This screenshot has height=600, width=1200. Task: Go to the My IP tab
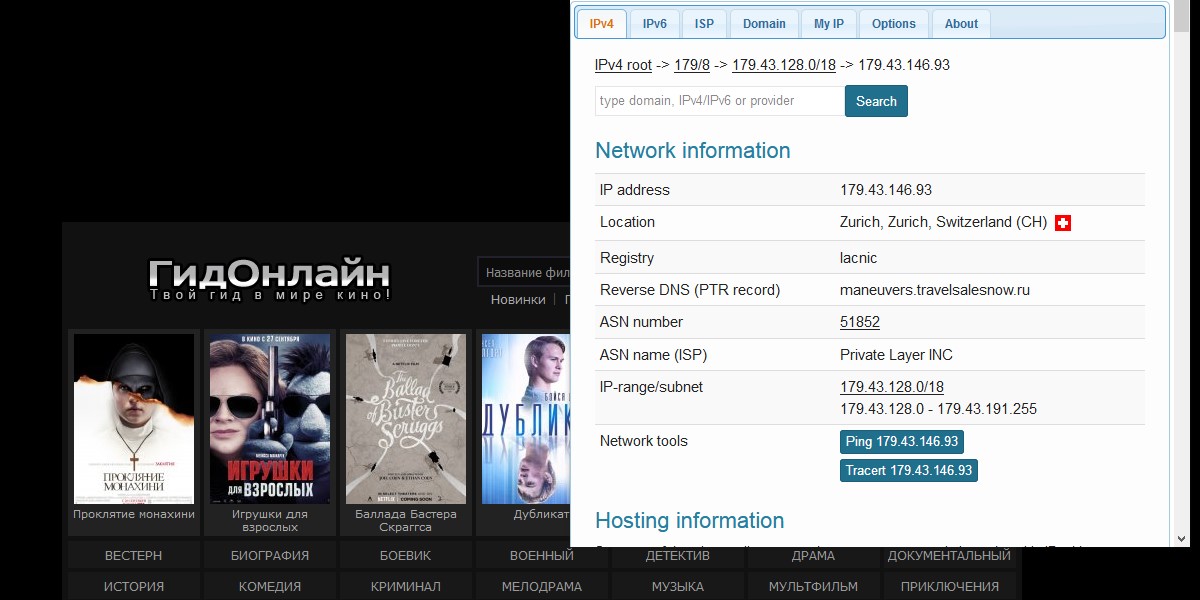tap(829, 24)
